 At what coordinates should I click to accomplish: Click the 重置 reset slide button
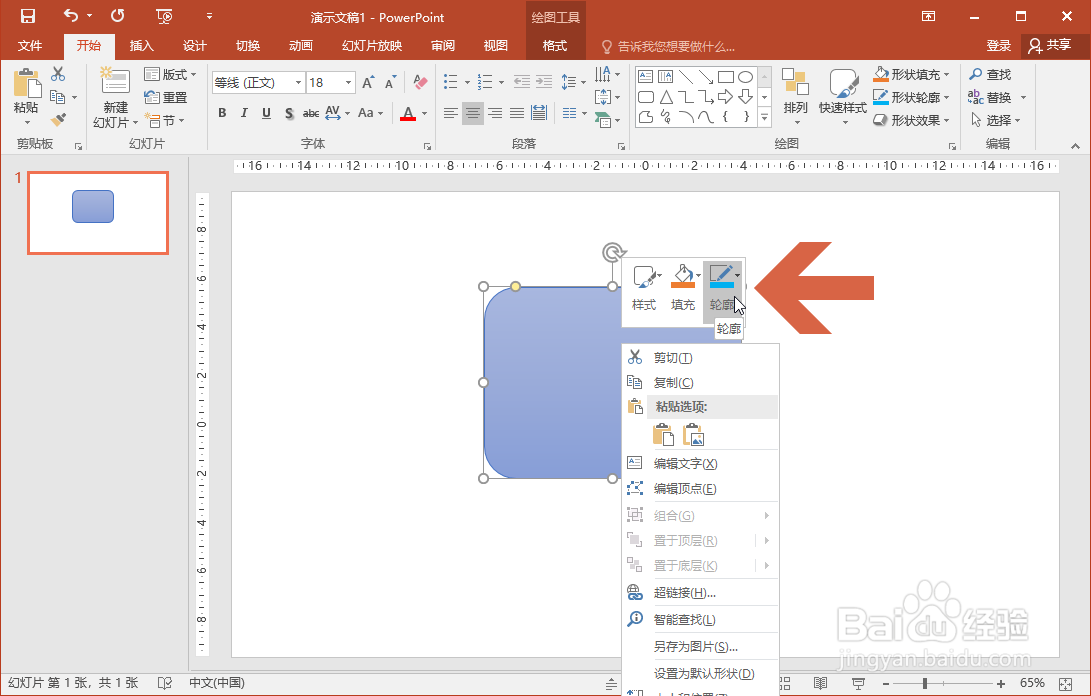point(166,97)
